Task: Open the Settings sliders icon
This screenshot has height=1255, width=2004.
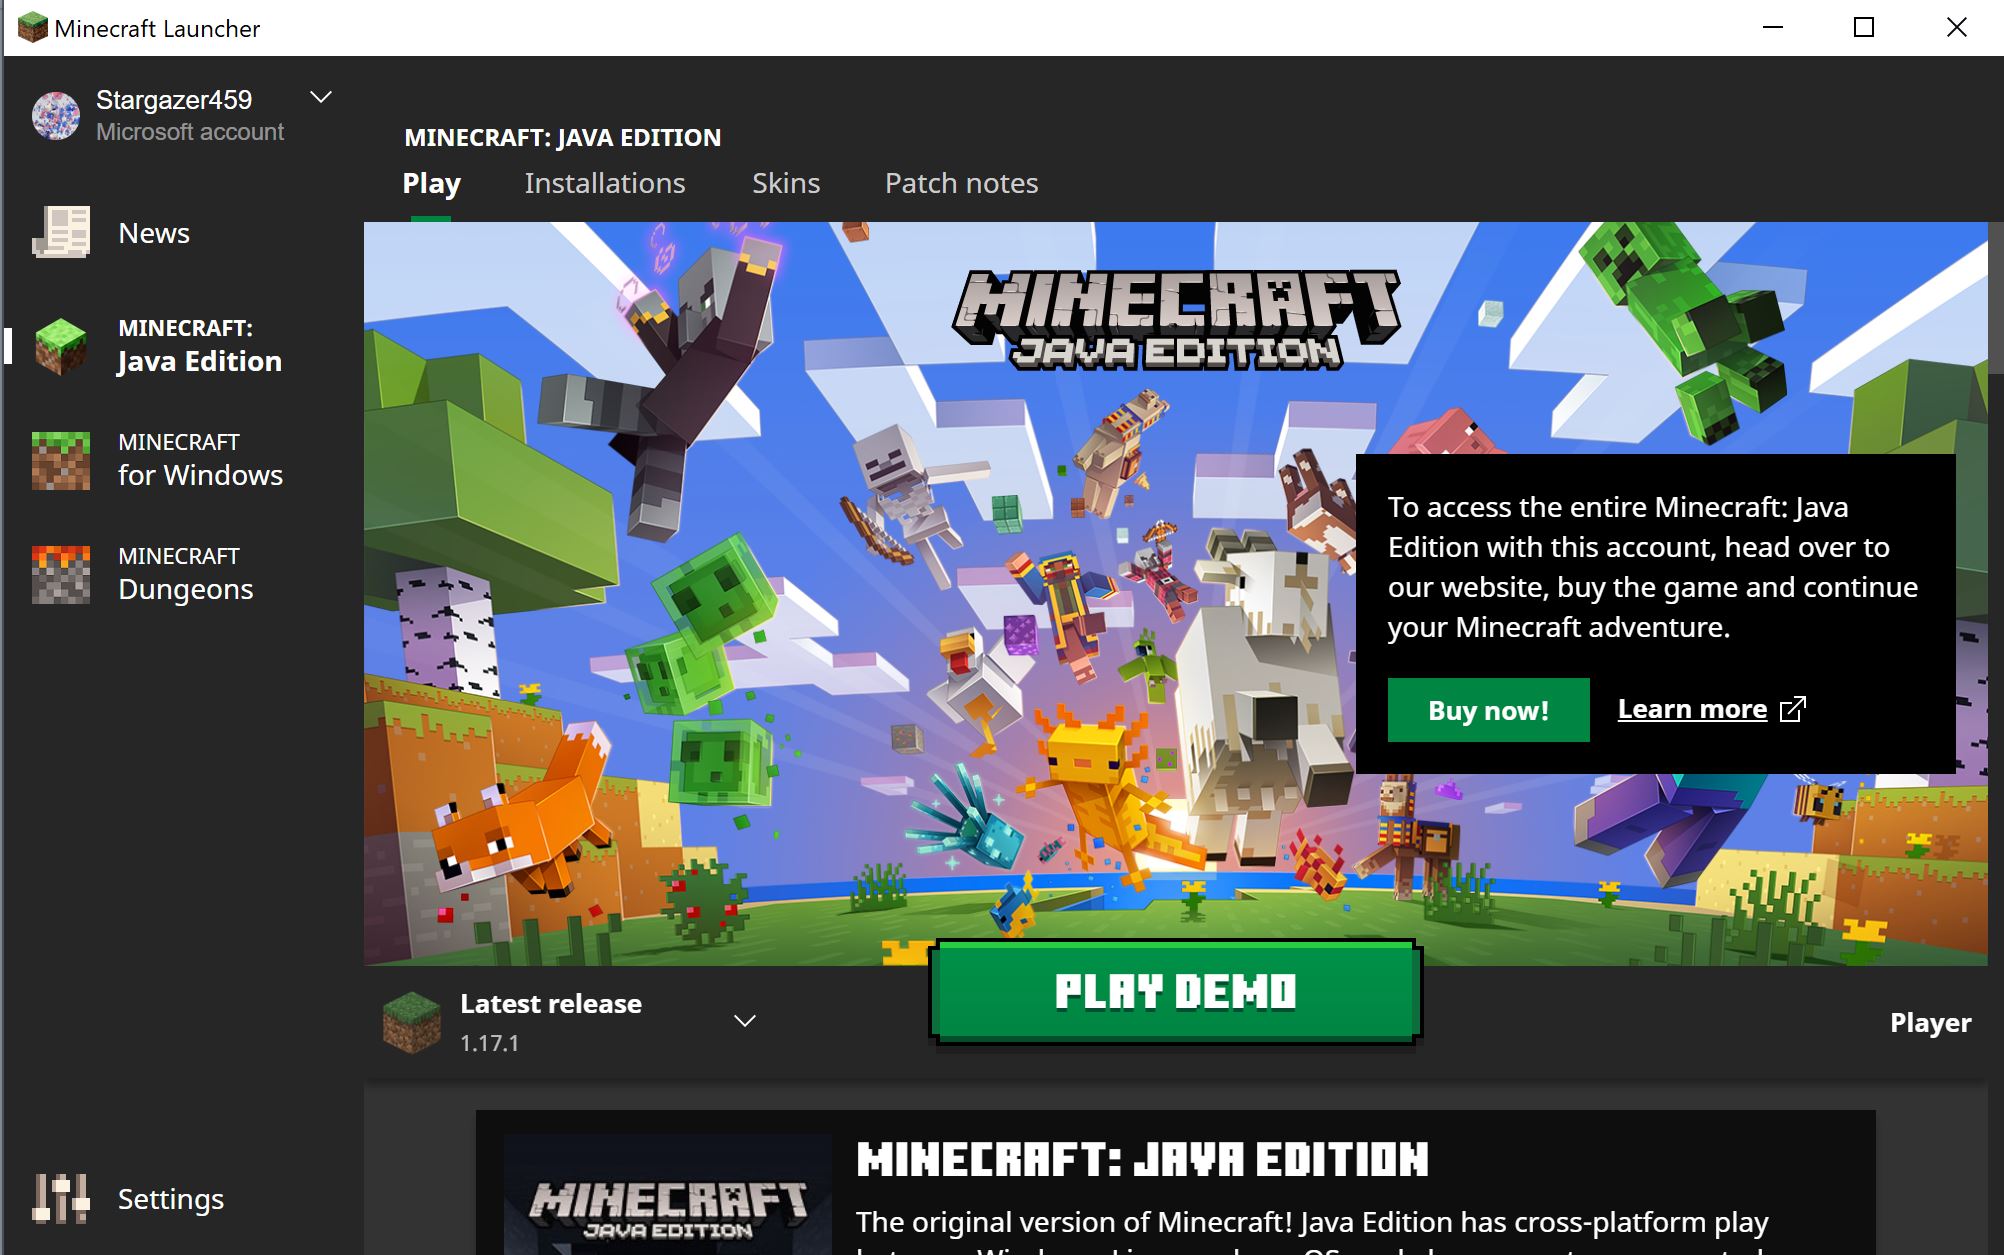Action: click(61, 1198)
